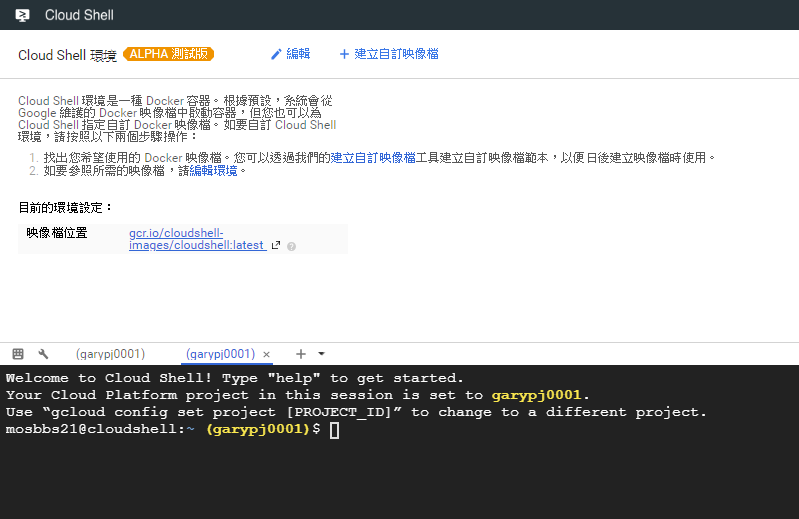Click the 目前的環境設定 heading
The image size is (799, 519).
click(65, 208)
